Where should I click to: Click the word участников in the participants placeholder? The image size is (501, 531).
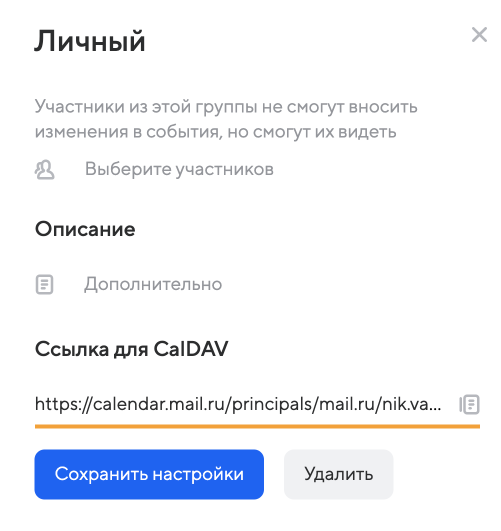(225, 169)
